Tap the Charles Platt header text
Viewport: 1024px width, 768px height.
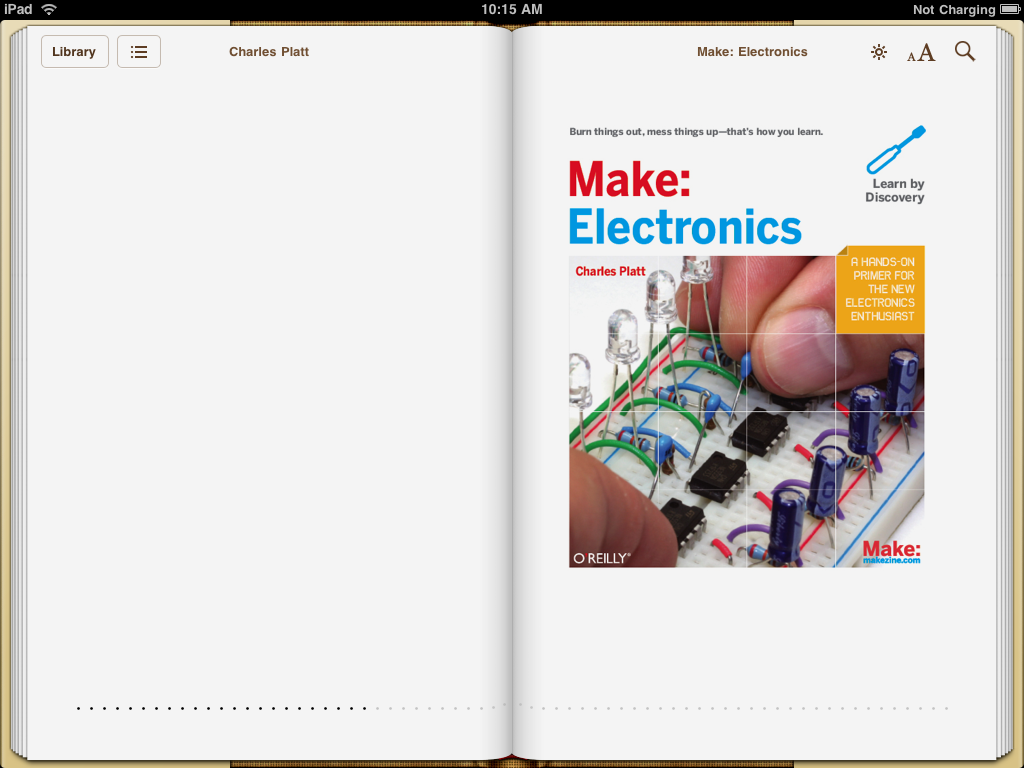click(268, 52)
